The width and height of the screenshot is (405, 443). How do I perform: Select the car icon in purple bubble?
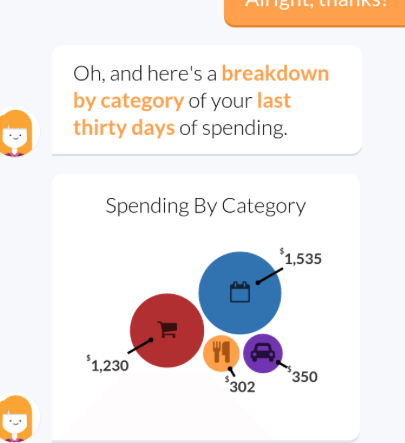pos(263,352)
